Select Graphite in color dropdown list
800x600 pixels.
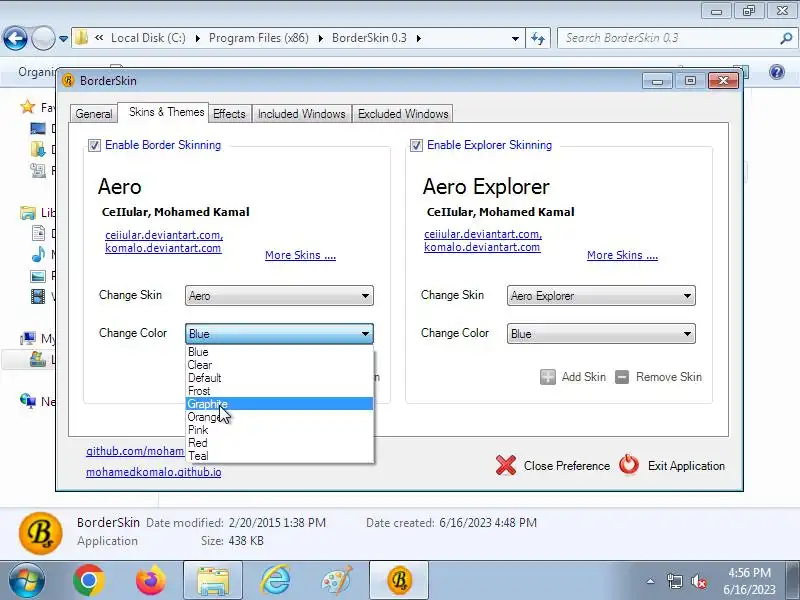click(280, 404)
